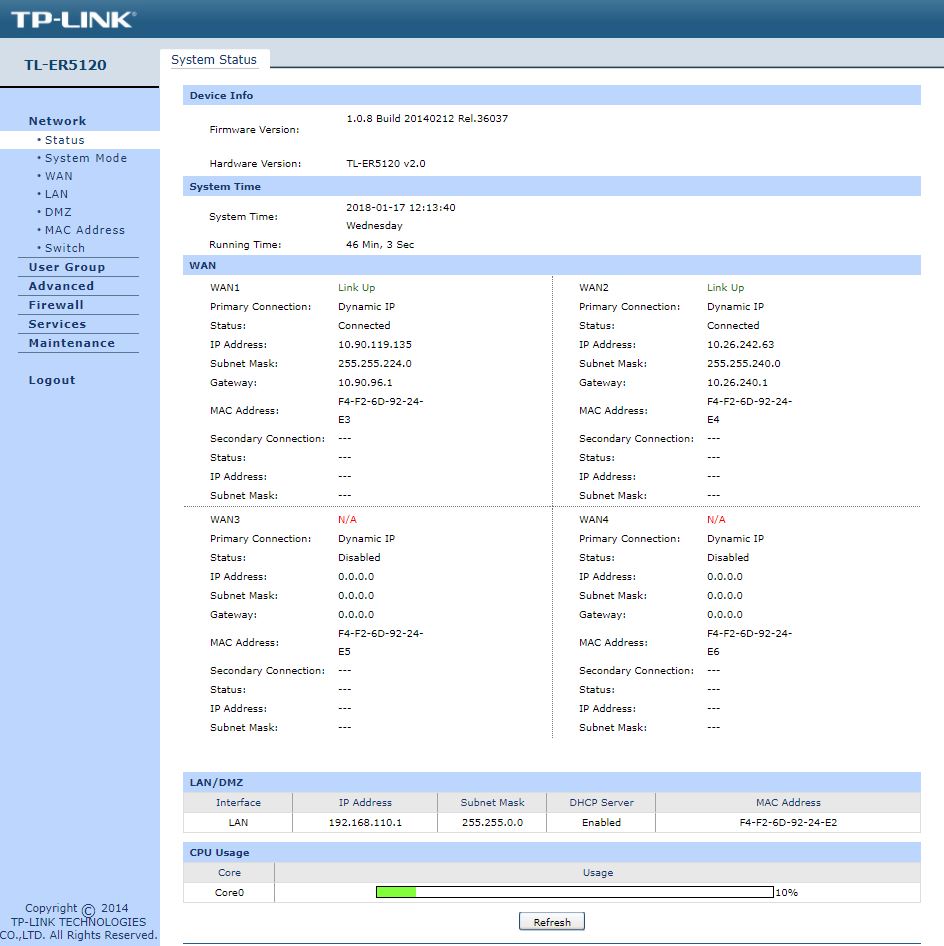Click LAN MAC address F4-F2-6D-92-24-E2
The width and height of the screenshot is (944, 946).
(788, 822)
